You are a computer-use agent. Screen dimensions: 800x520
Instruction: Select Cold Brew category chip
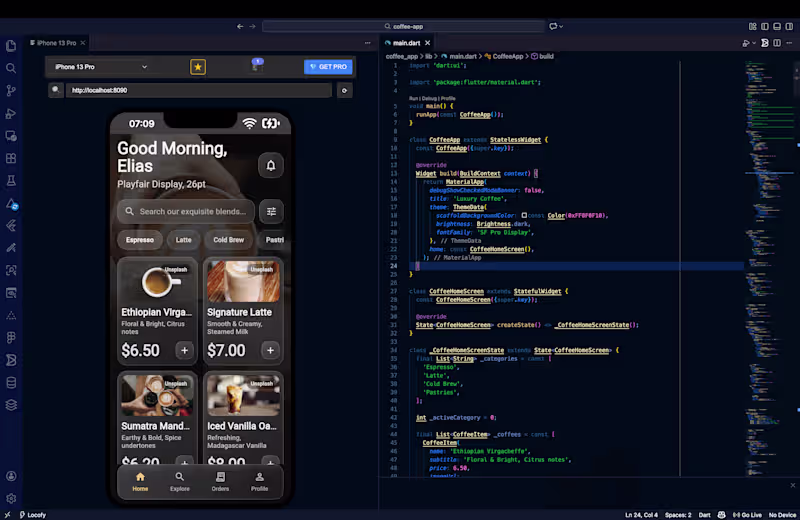click(x=229, y=240)
